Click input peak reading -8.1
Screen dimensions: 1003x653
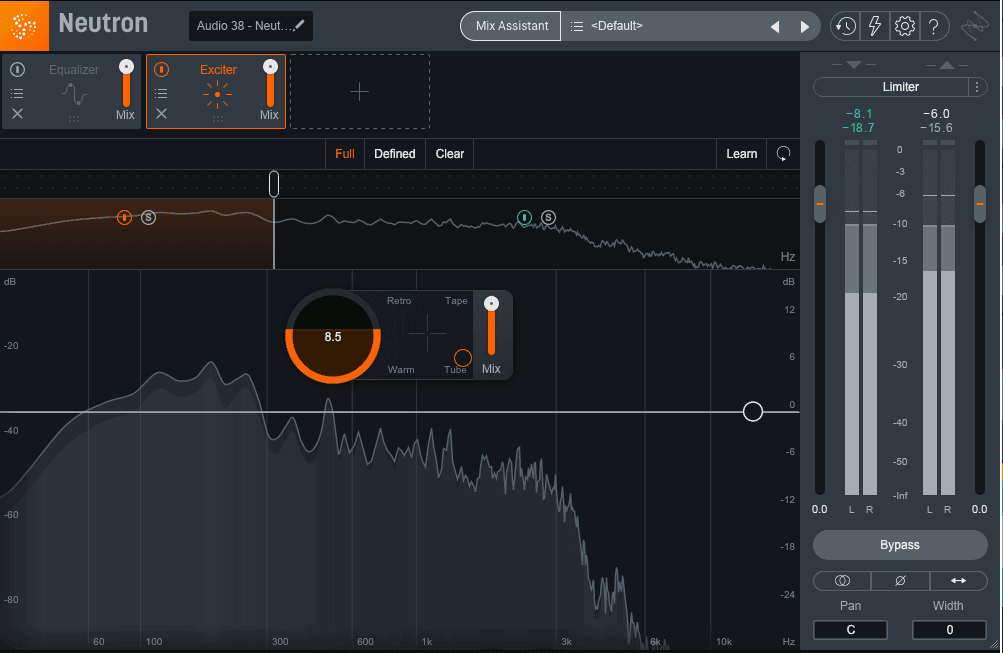pyautogui.click(x=859, y=114)
